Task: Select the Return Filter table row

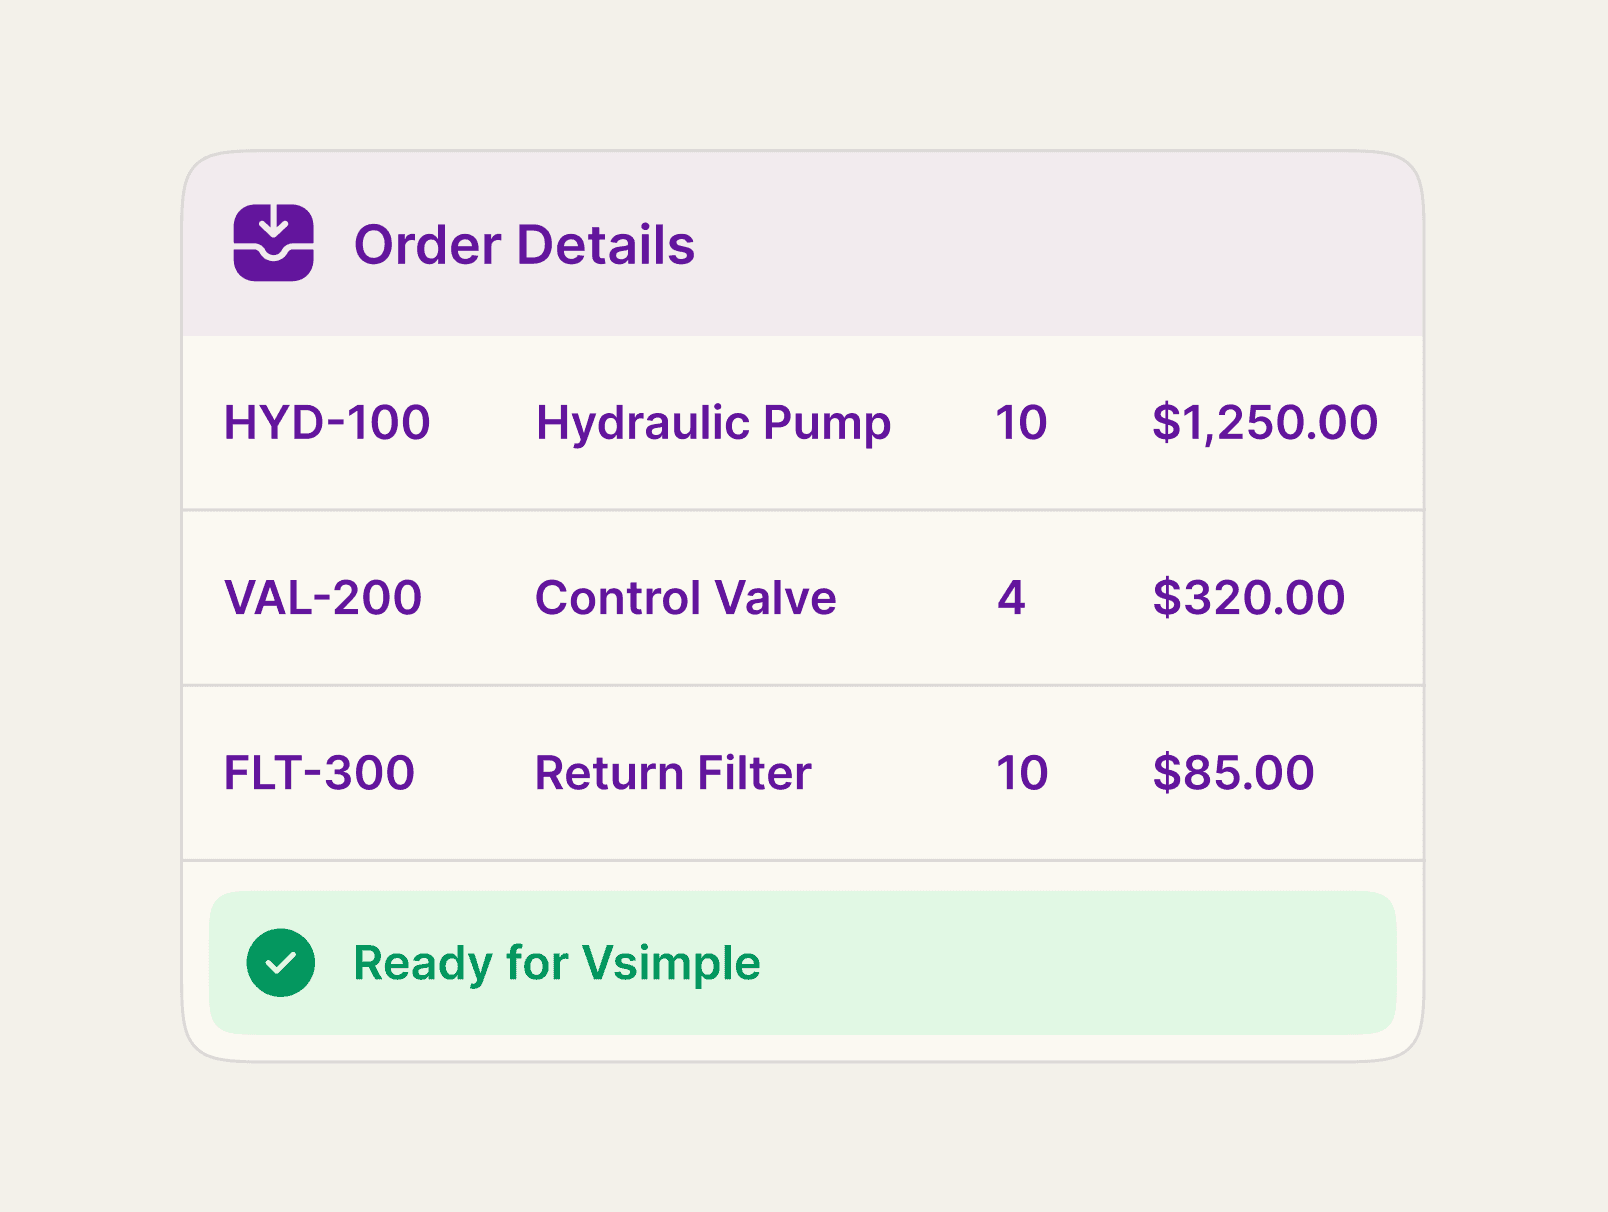Action: (x=803, y=773)
